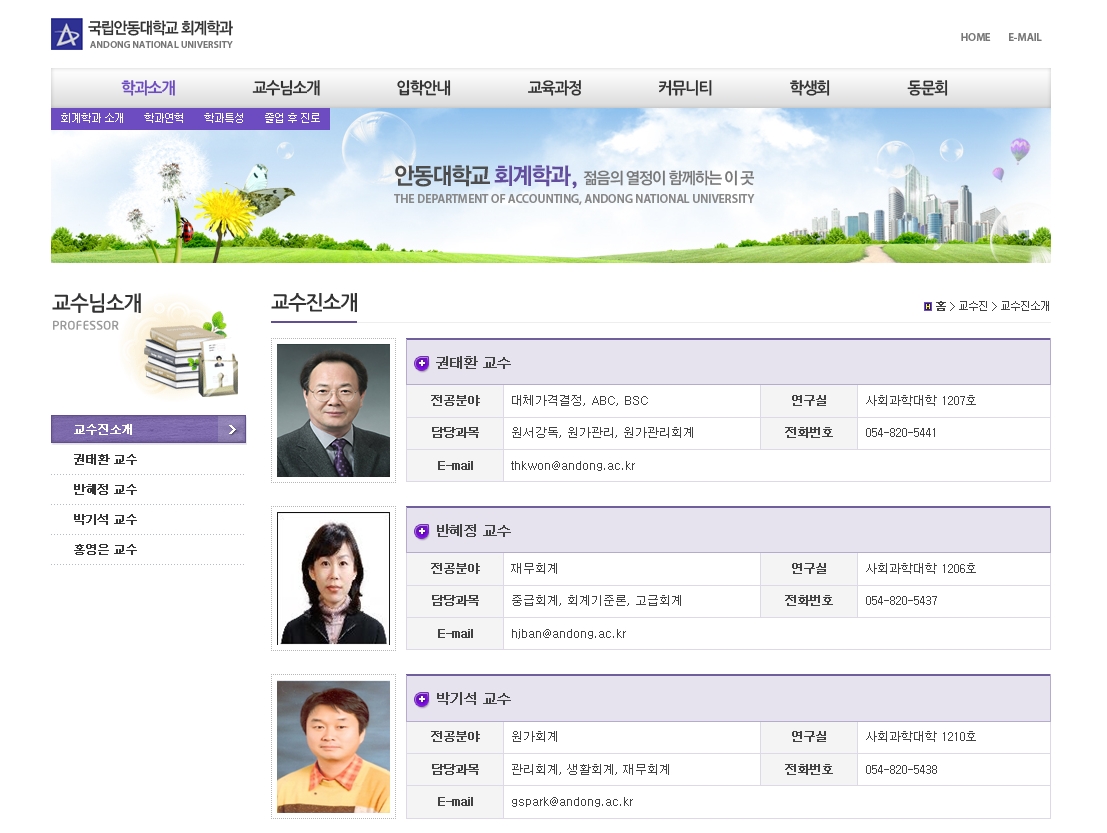Open the 동문회 main menu

click(928, 88)
